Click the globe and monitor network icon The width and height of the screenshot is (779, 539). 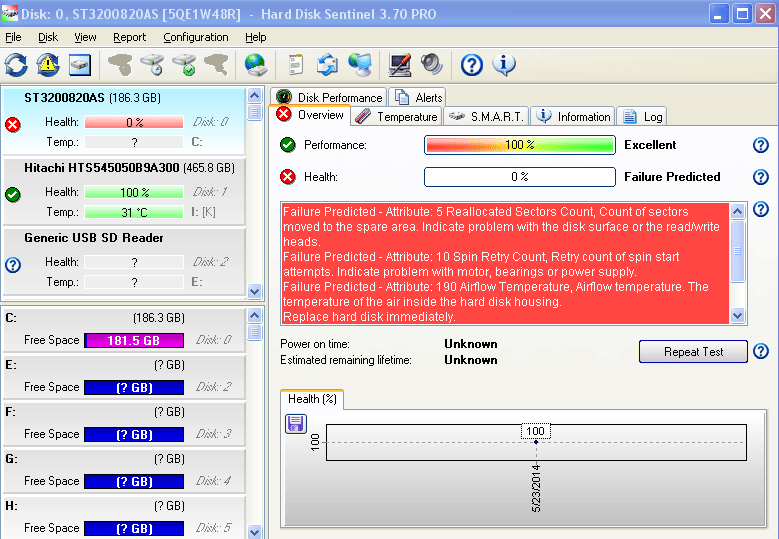(x=360, y=65)
